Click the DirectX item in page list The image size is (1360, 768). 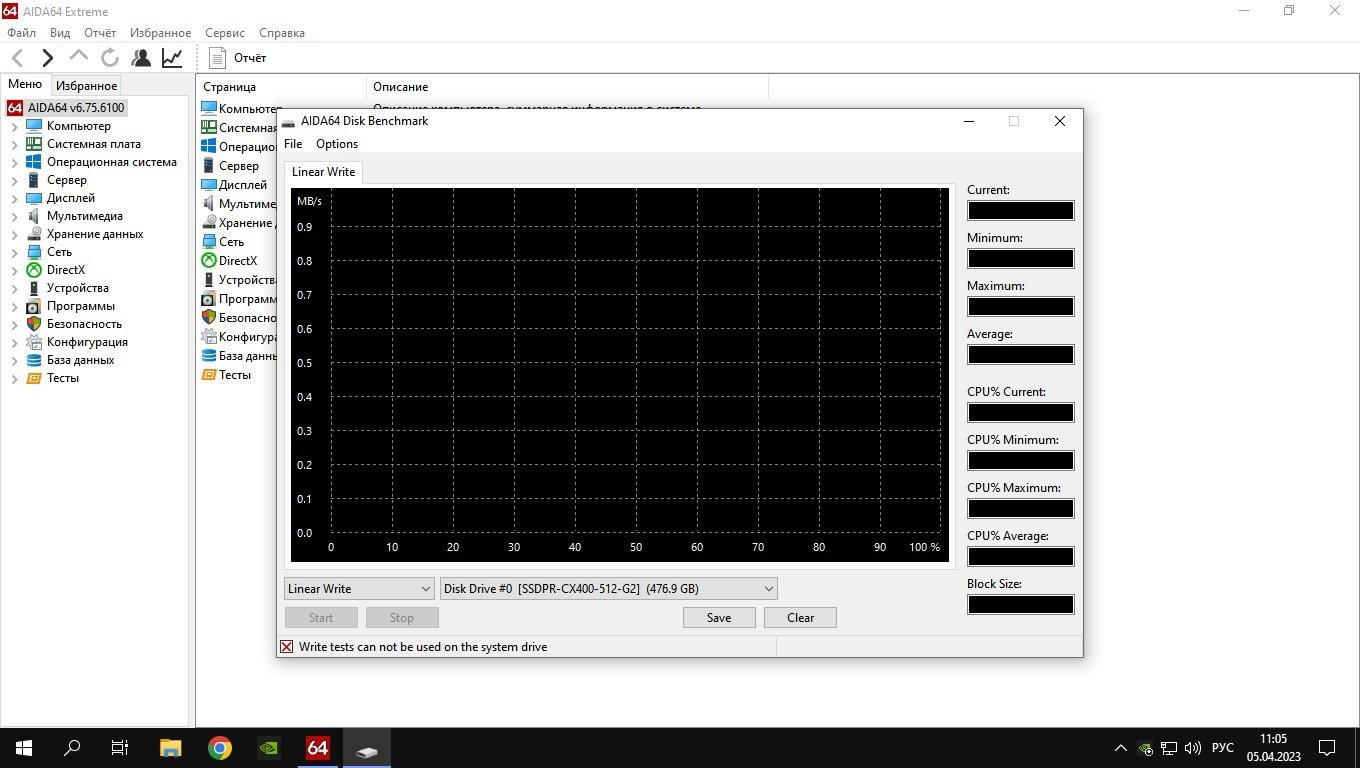pos(238,261)
